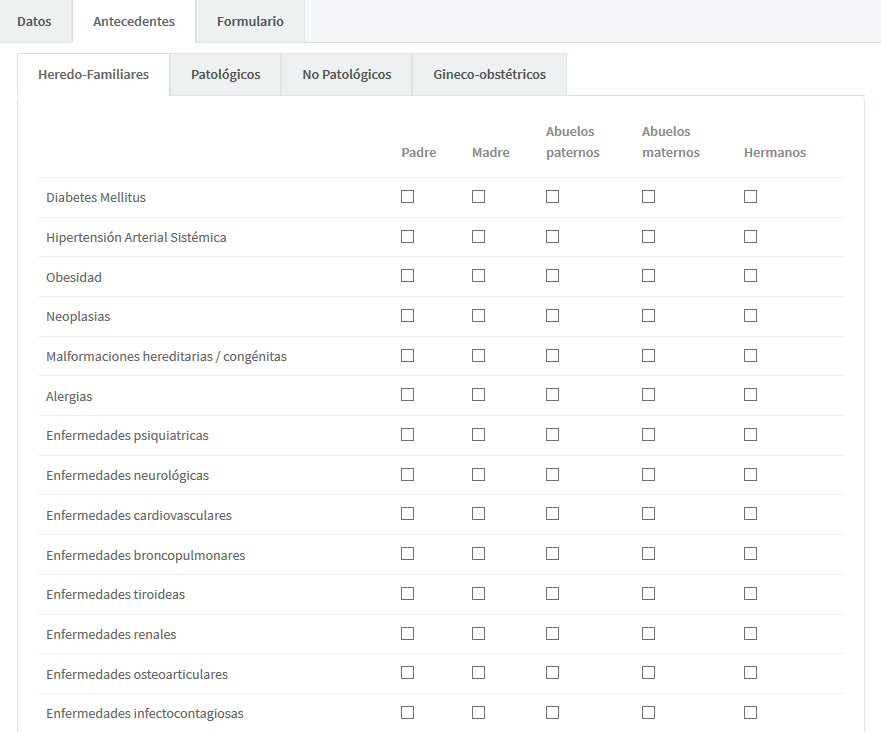Tick Enfermedades tiroideas for Padre

(x=407, y=593)
